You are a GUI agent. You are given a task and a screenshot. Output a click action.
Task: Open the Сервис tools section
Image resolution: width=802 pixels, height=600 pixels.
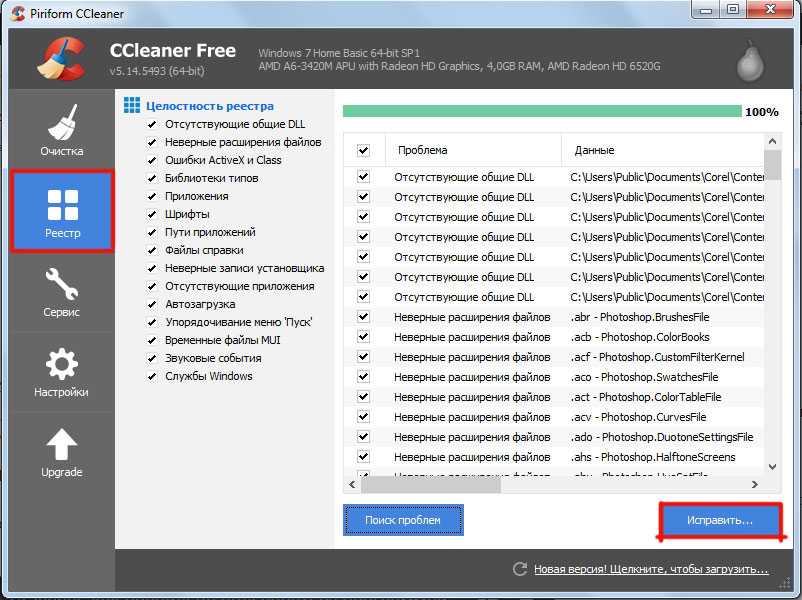coord(62,291)
